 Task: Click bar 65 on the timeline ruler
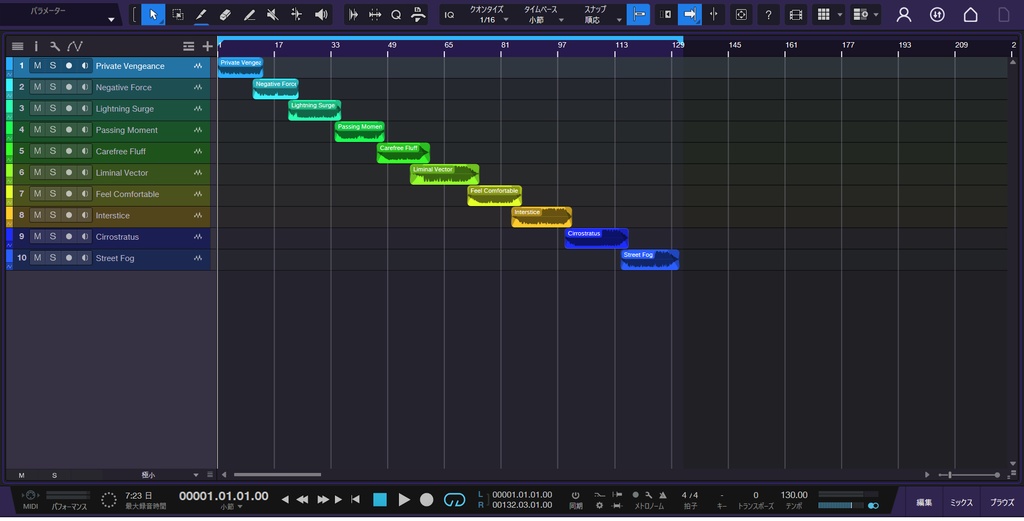(449, 45)
